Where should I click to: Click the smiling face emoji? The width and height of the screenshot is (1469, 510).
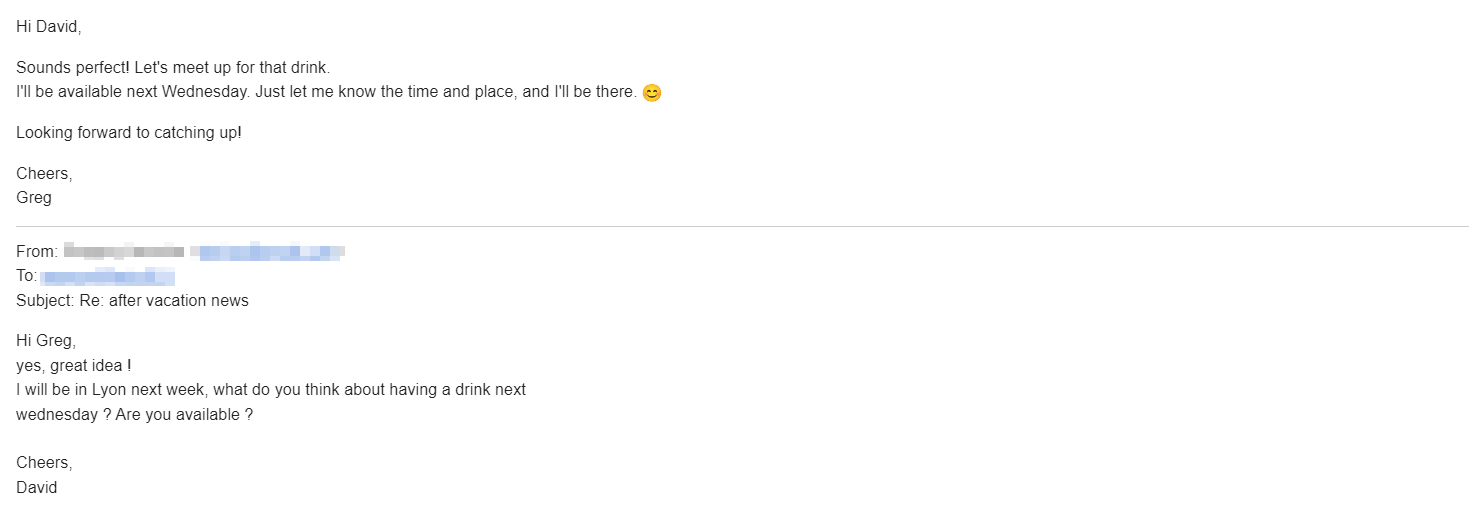pyautogui.click(x=652, y=93)
